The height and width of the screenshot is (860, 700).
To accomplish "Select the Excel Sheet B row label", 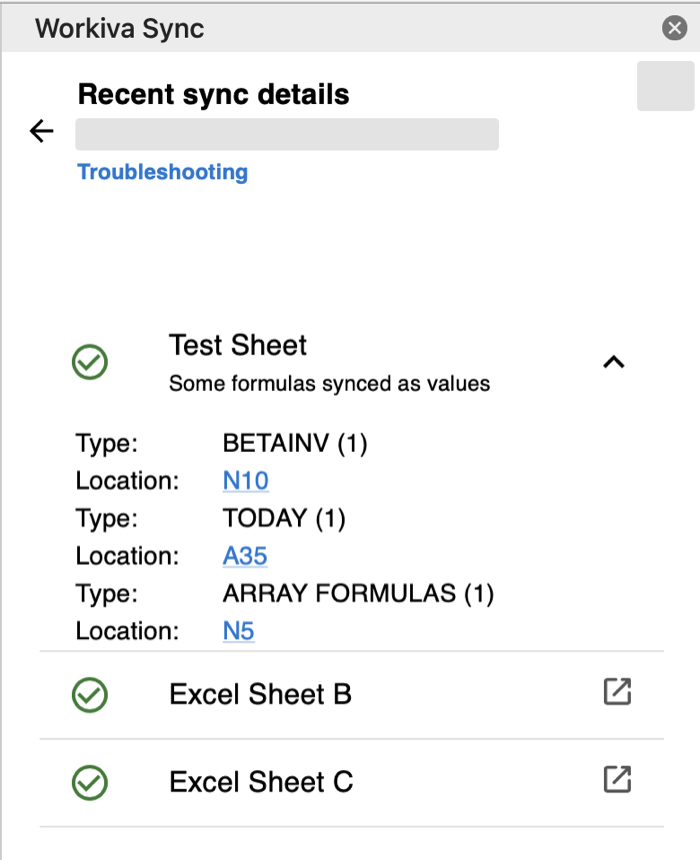I will coord(260,694).
